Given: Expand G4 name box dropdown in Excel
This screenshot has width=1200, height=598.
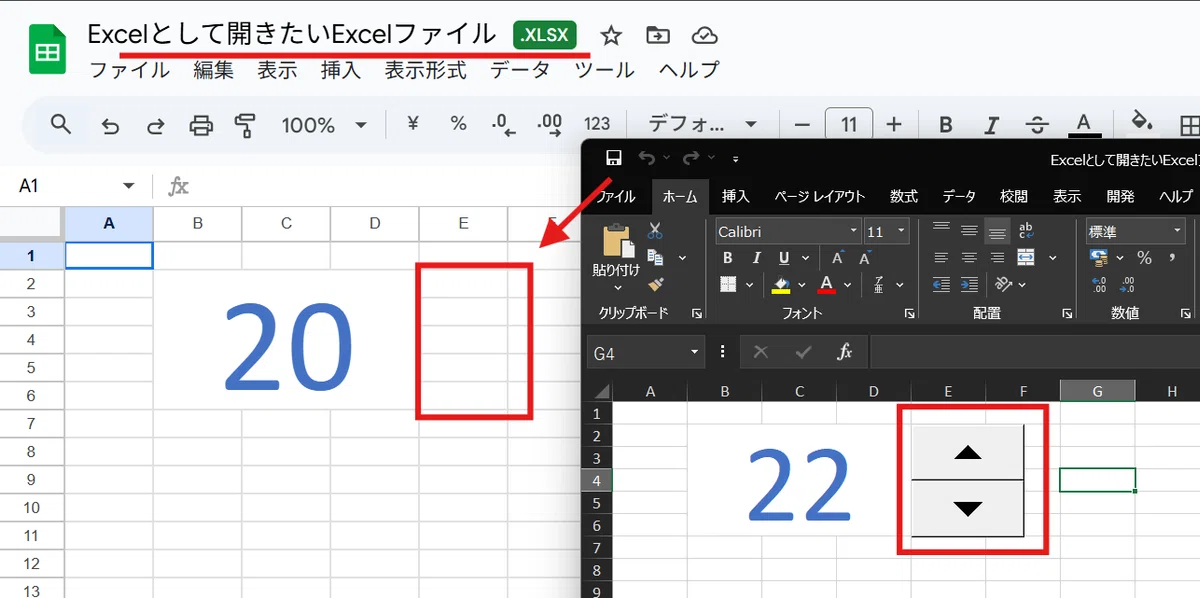Looking at the screenshot, I should point(694,352).
